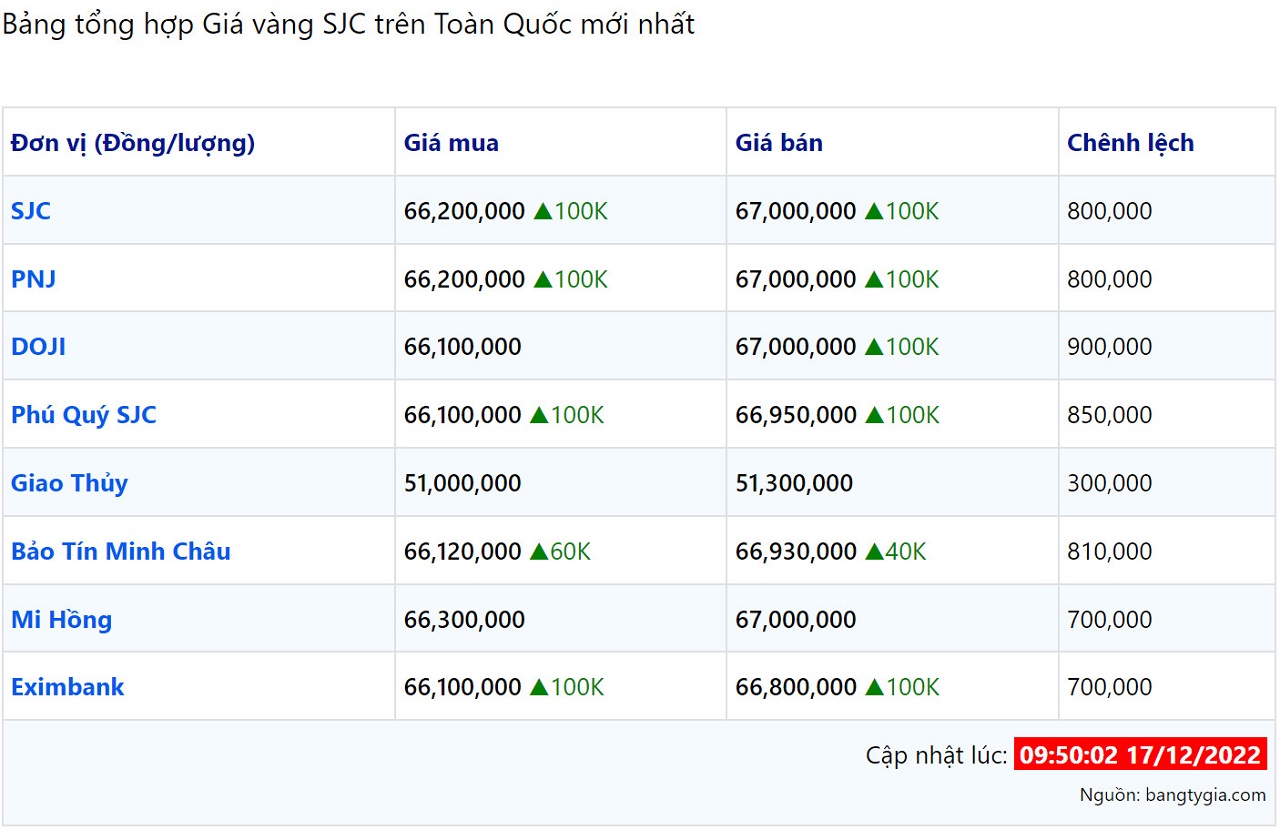Open the Mi Hồng link

(x=61, y=619)
